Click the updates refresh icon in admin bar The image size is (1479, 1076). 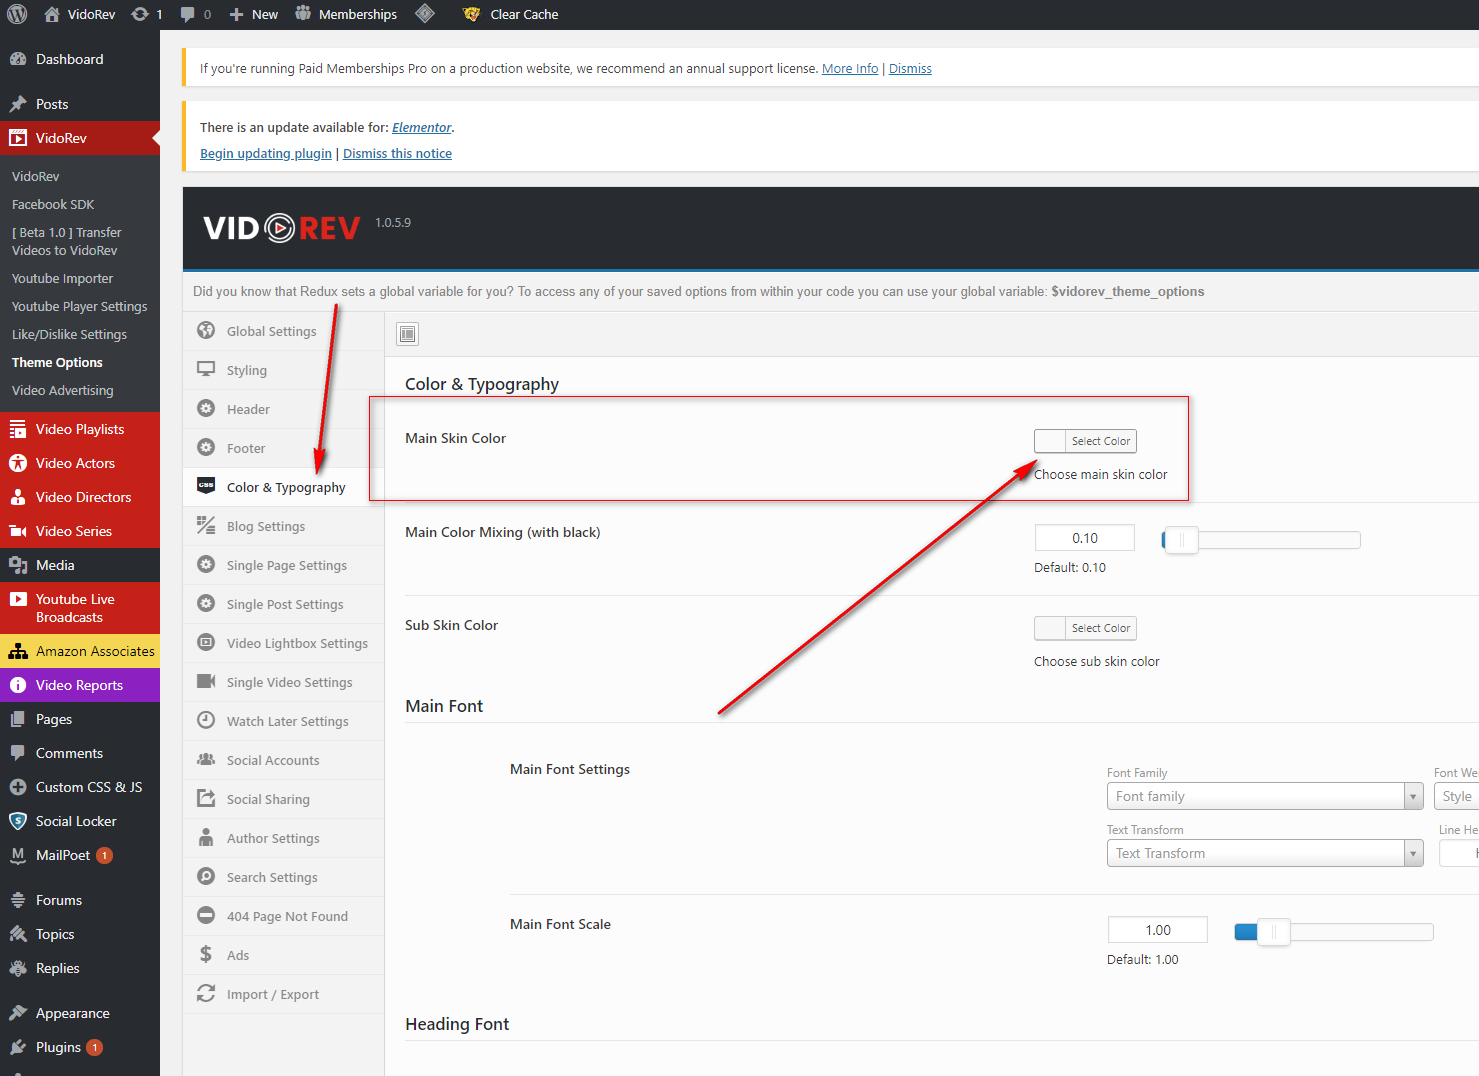coord(141,14)
